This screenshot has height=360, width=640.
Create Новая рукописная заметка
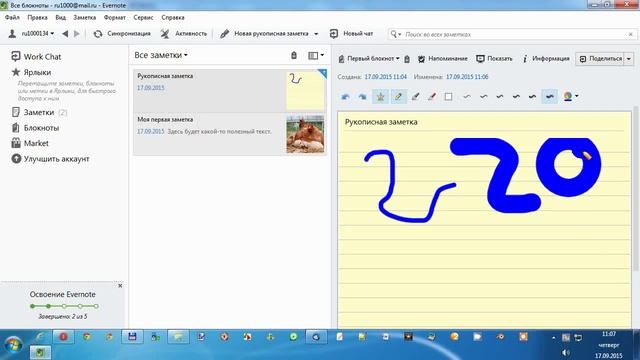[x=264, y=34]
